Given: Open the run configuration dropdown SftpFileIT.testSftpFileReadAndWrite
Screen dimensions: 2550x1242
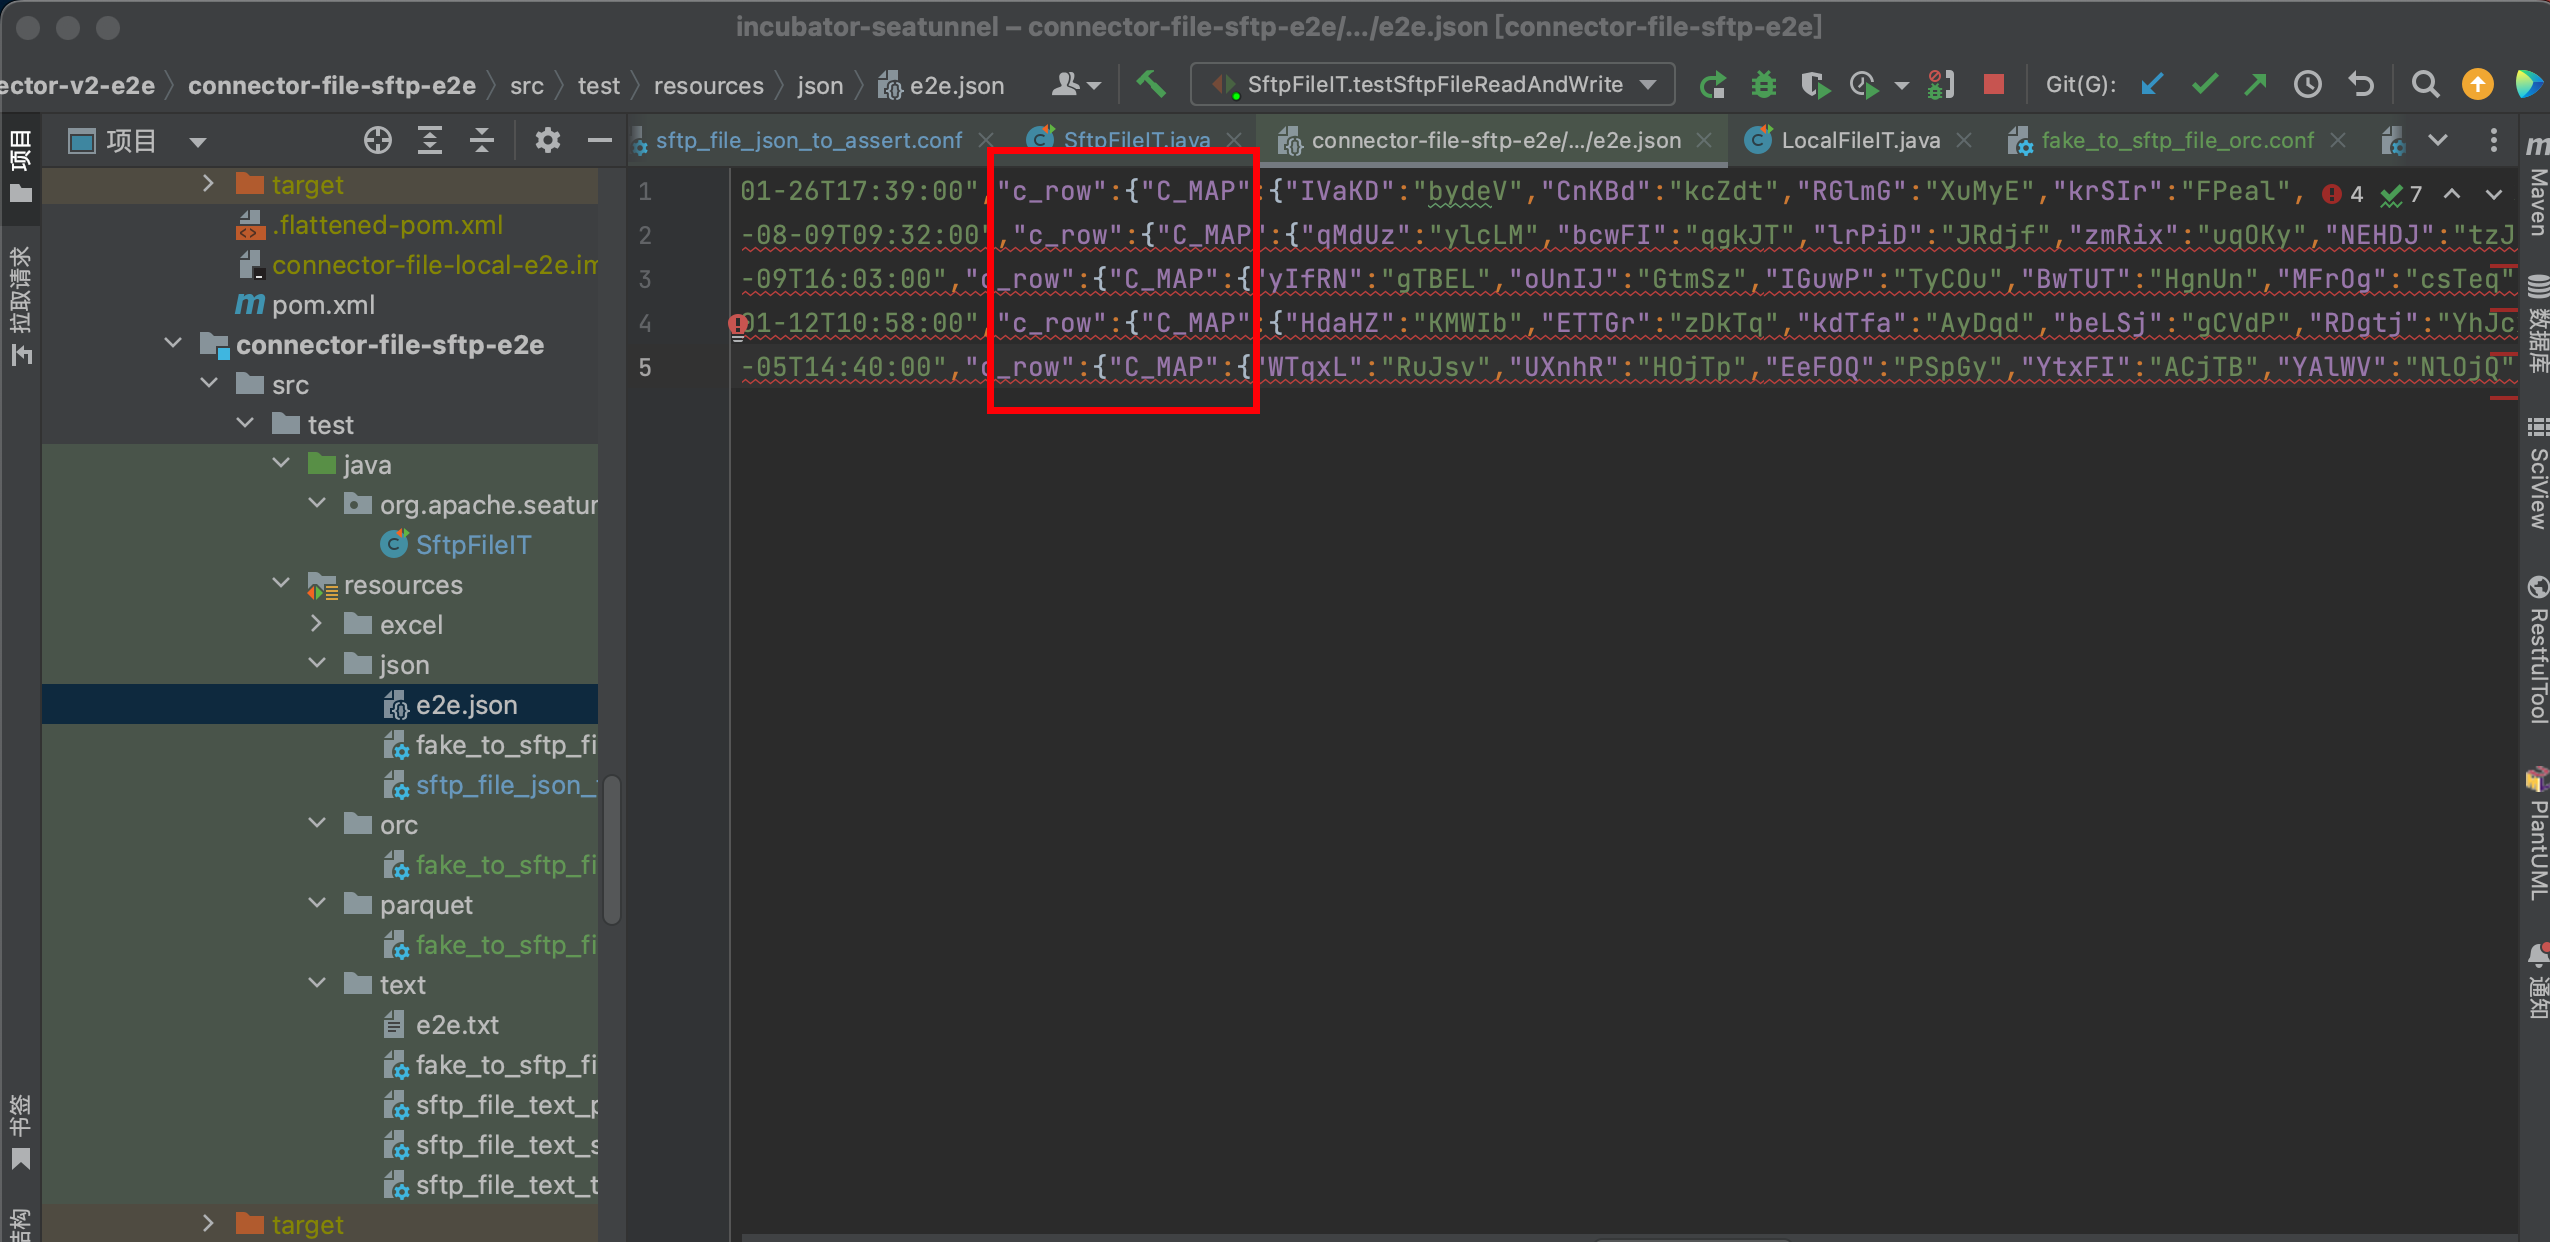Looking at the screenshot, I should [1430, 84].
